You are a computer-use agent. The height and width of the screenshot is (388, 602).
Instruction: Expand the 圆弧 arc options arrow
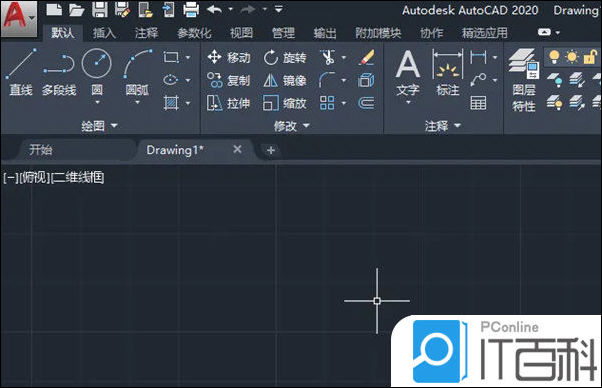[x=137, y=102]
